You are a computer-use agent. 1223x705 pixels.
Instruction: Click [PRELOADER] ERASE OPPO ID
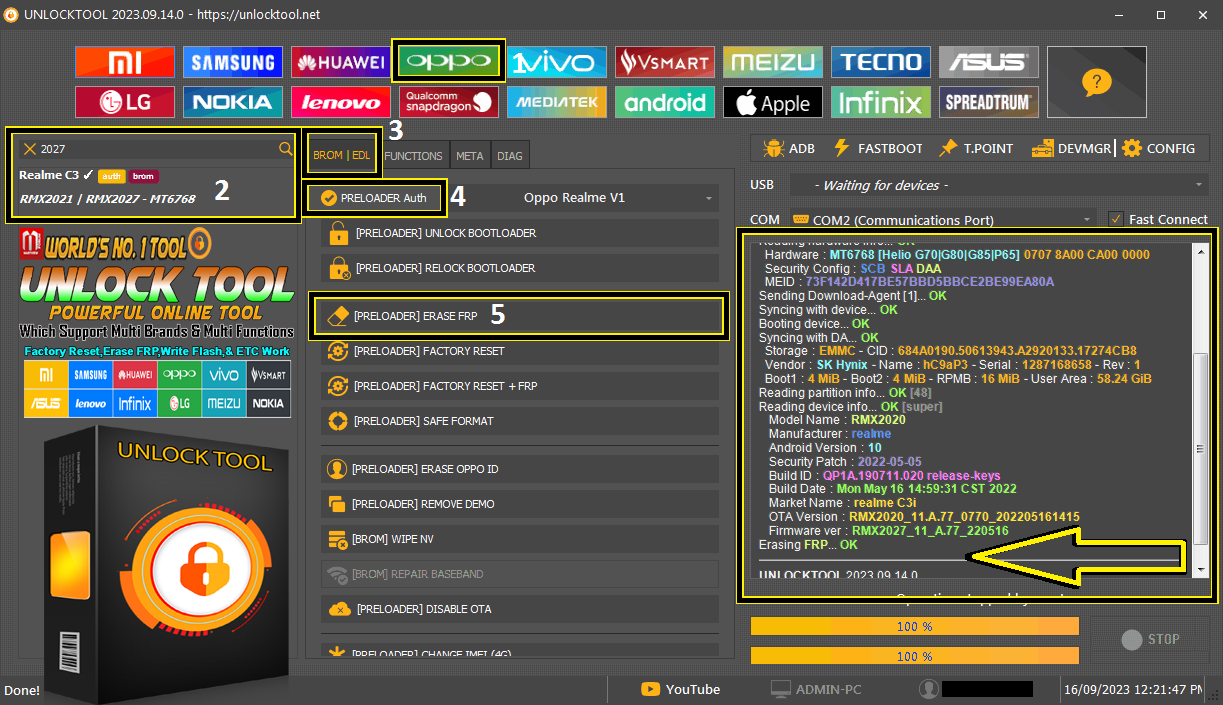click(520, 469)
